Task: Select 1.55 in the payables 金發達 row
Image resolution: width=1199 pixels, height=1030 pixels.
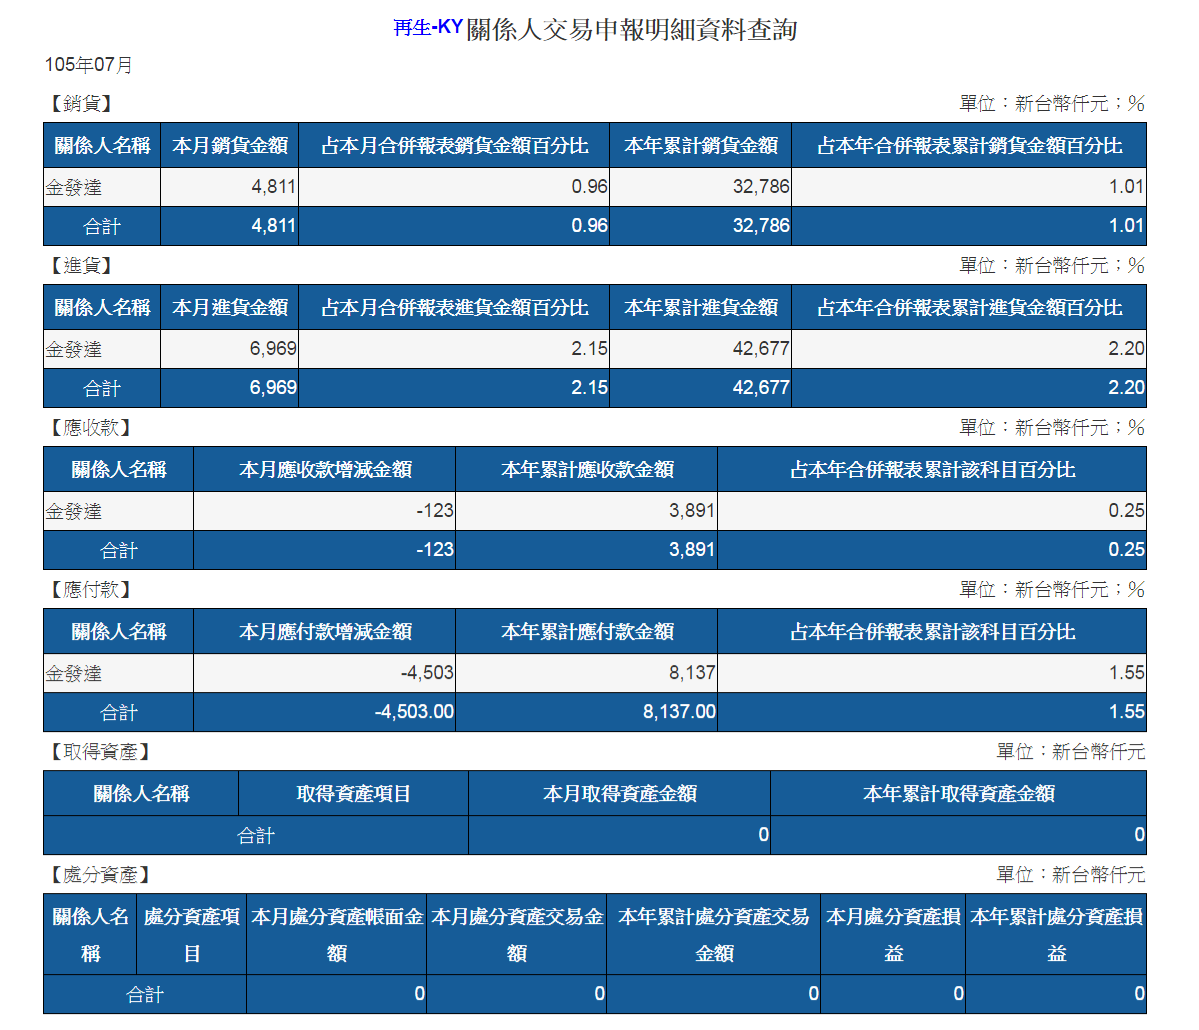Action: pyautogui.click(x=1126, y=673)
